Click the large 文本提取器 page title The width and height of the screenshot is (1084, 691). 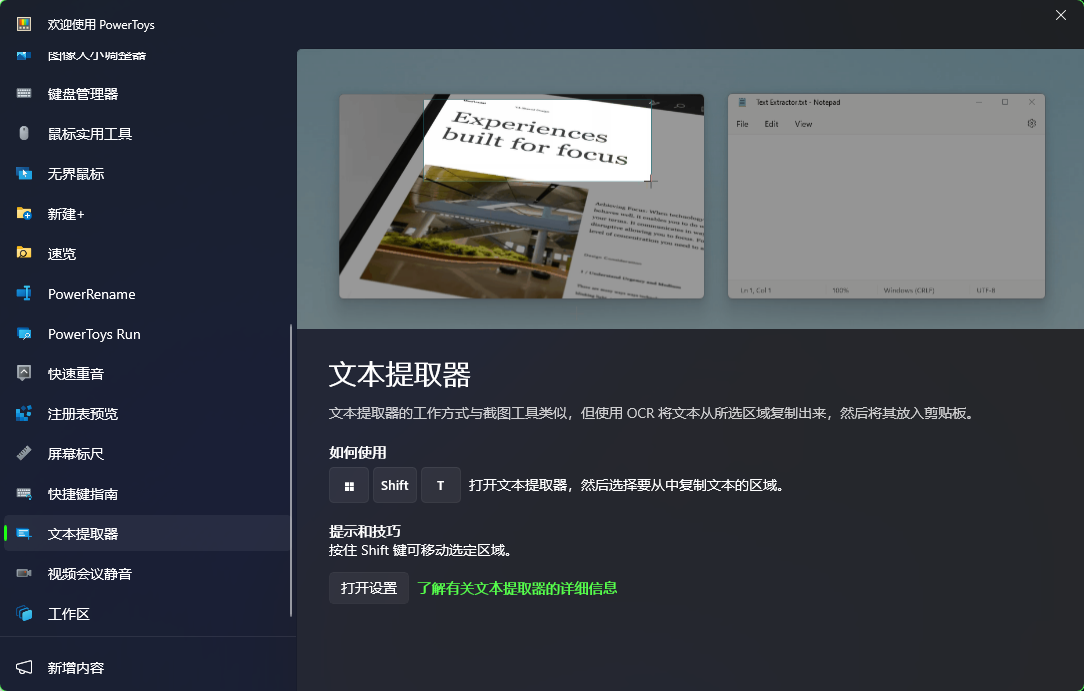(x=400, y=375)
